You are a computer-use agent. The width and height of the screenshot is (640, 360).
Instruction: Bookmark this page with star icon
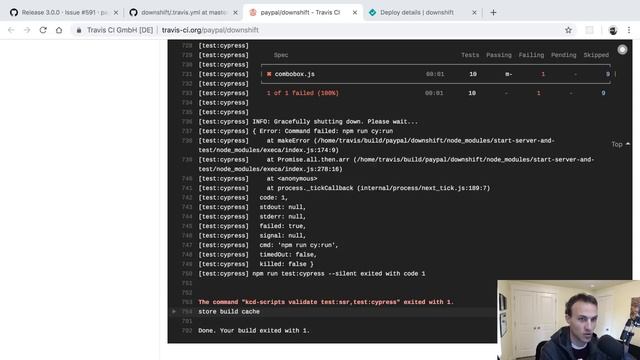coord(568,30)
